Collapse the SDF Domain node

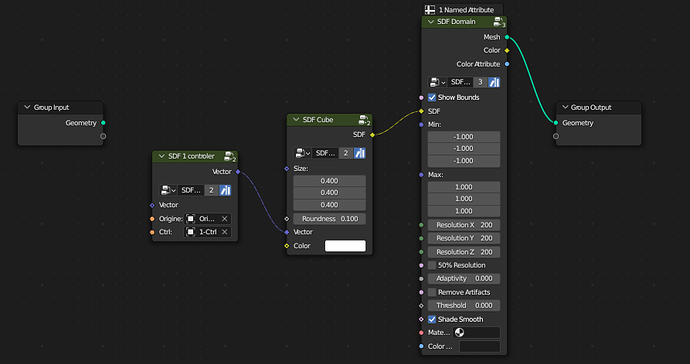coord(431,22)
